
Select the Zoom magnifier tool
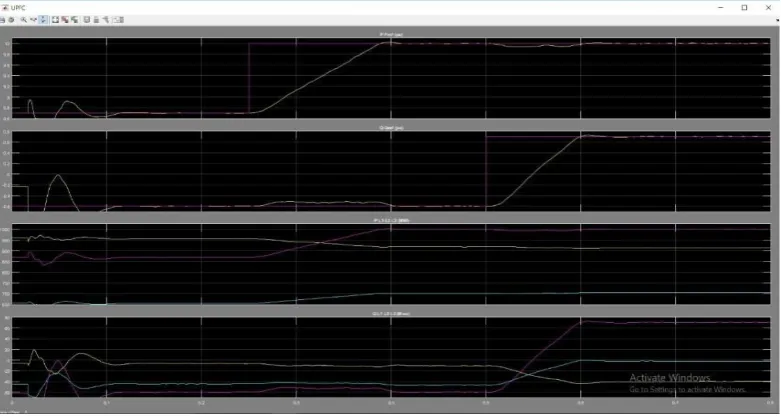23,20
